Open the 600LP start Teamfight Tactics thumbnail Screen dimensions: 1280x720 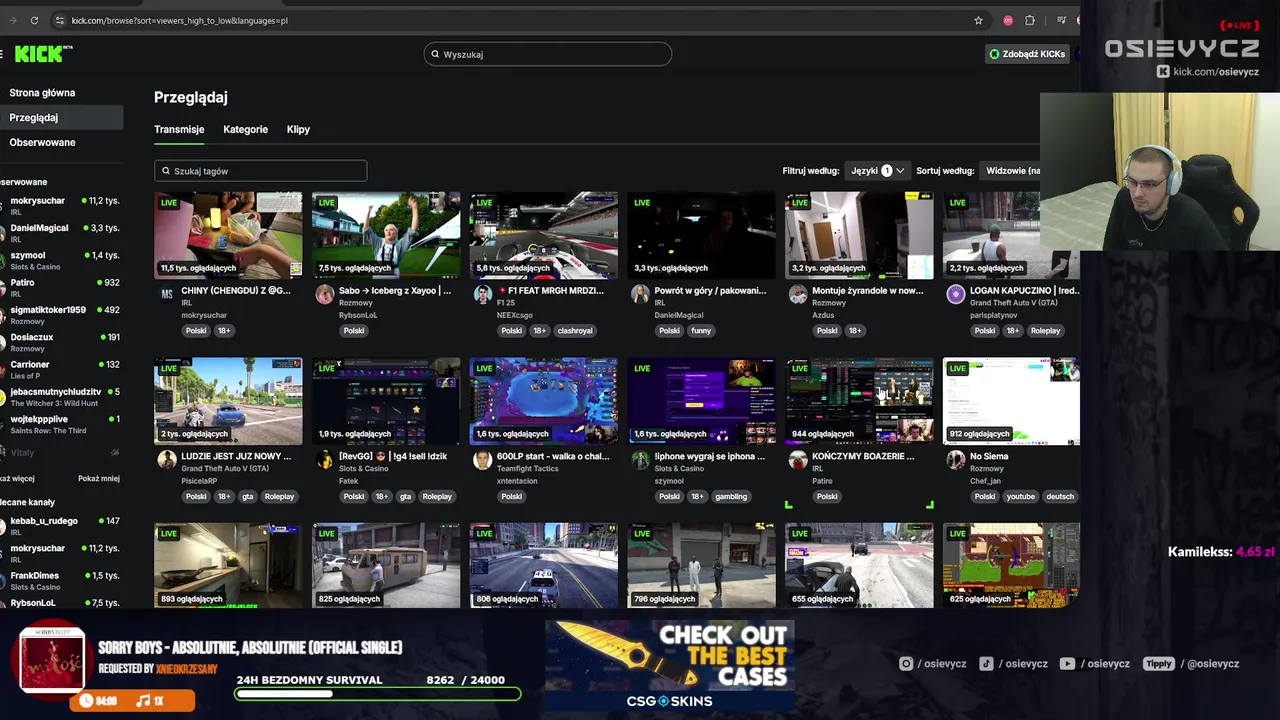pyautogui.click(x=544, y=401)
